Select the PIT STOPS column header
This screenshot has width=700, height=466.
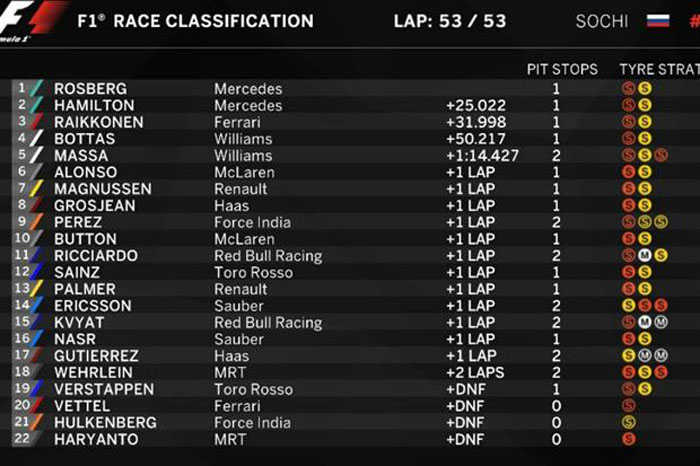562,69
